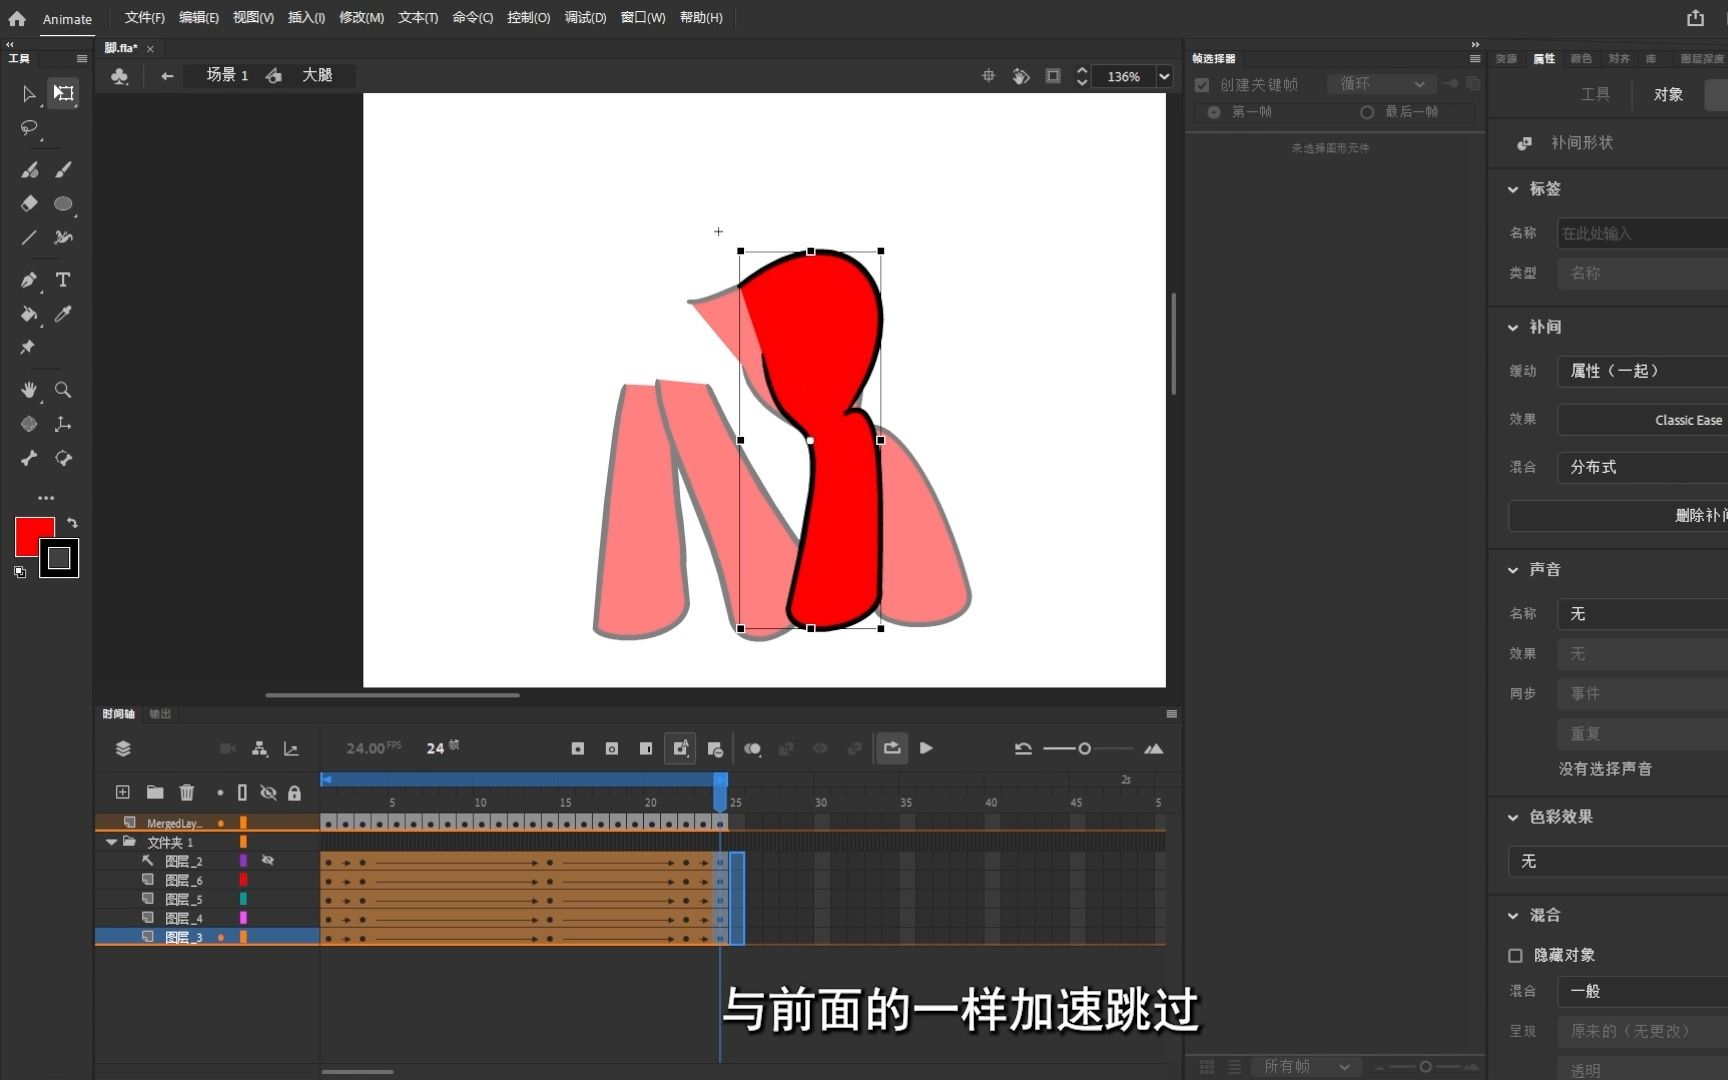Screen dimensions: 1728x1080
Task: Delete layer with trash icon
Action: [x=186, y=792]
